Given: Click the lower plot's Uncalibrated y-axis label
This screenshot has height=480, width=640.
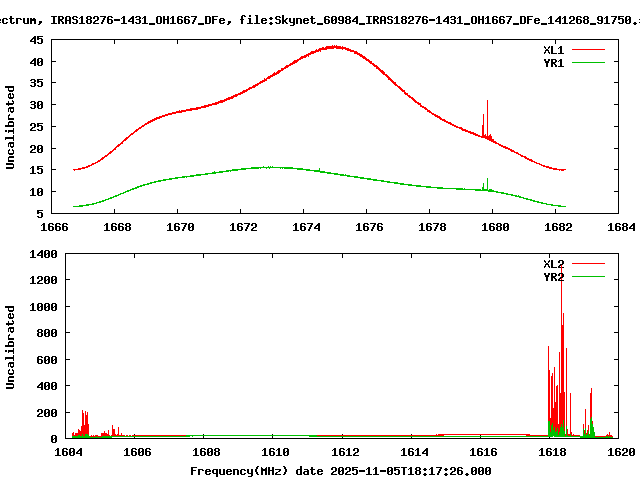Looking at the screenshot, I should (11, 347).
